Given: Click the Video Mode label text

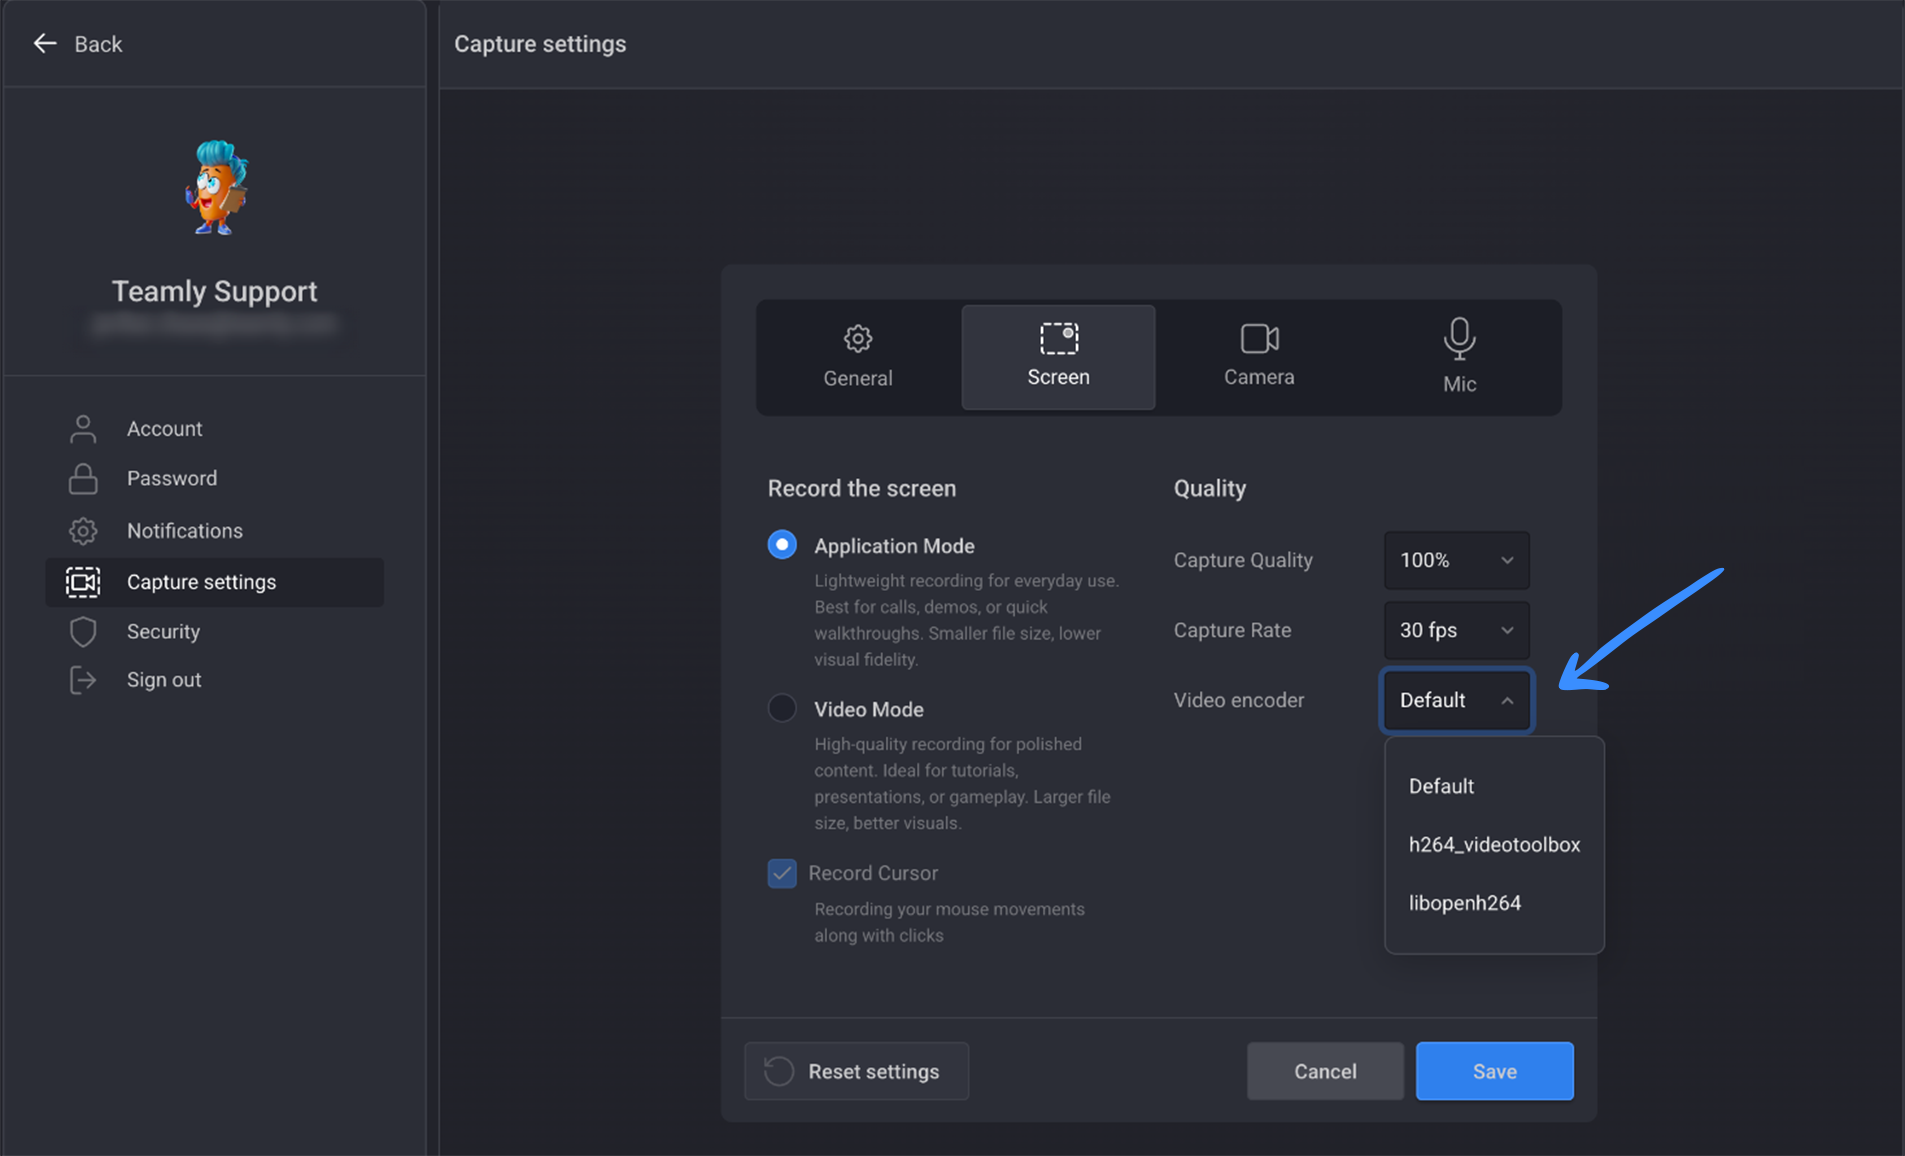Looking at the screenshot, I should tap(868, 709).
